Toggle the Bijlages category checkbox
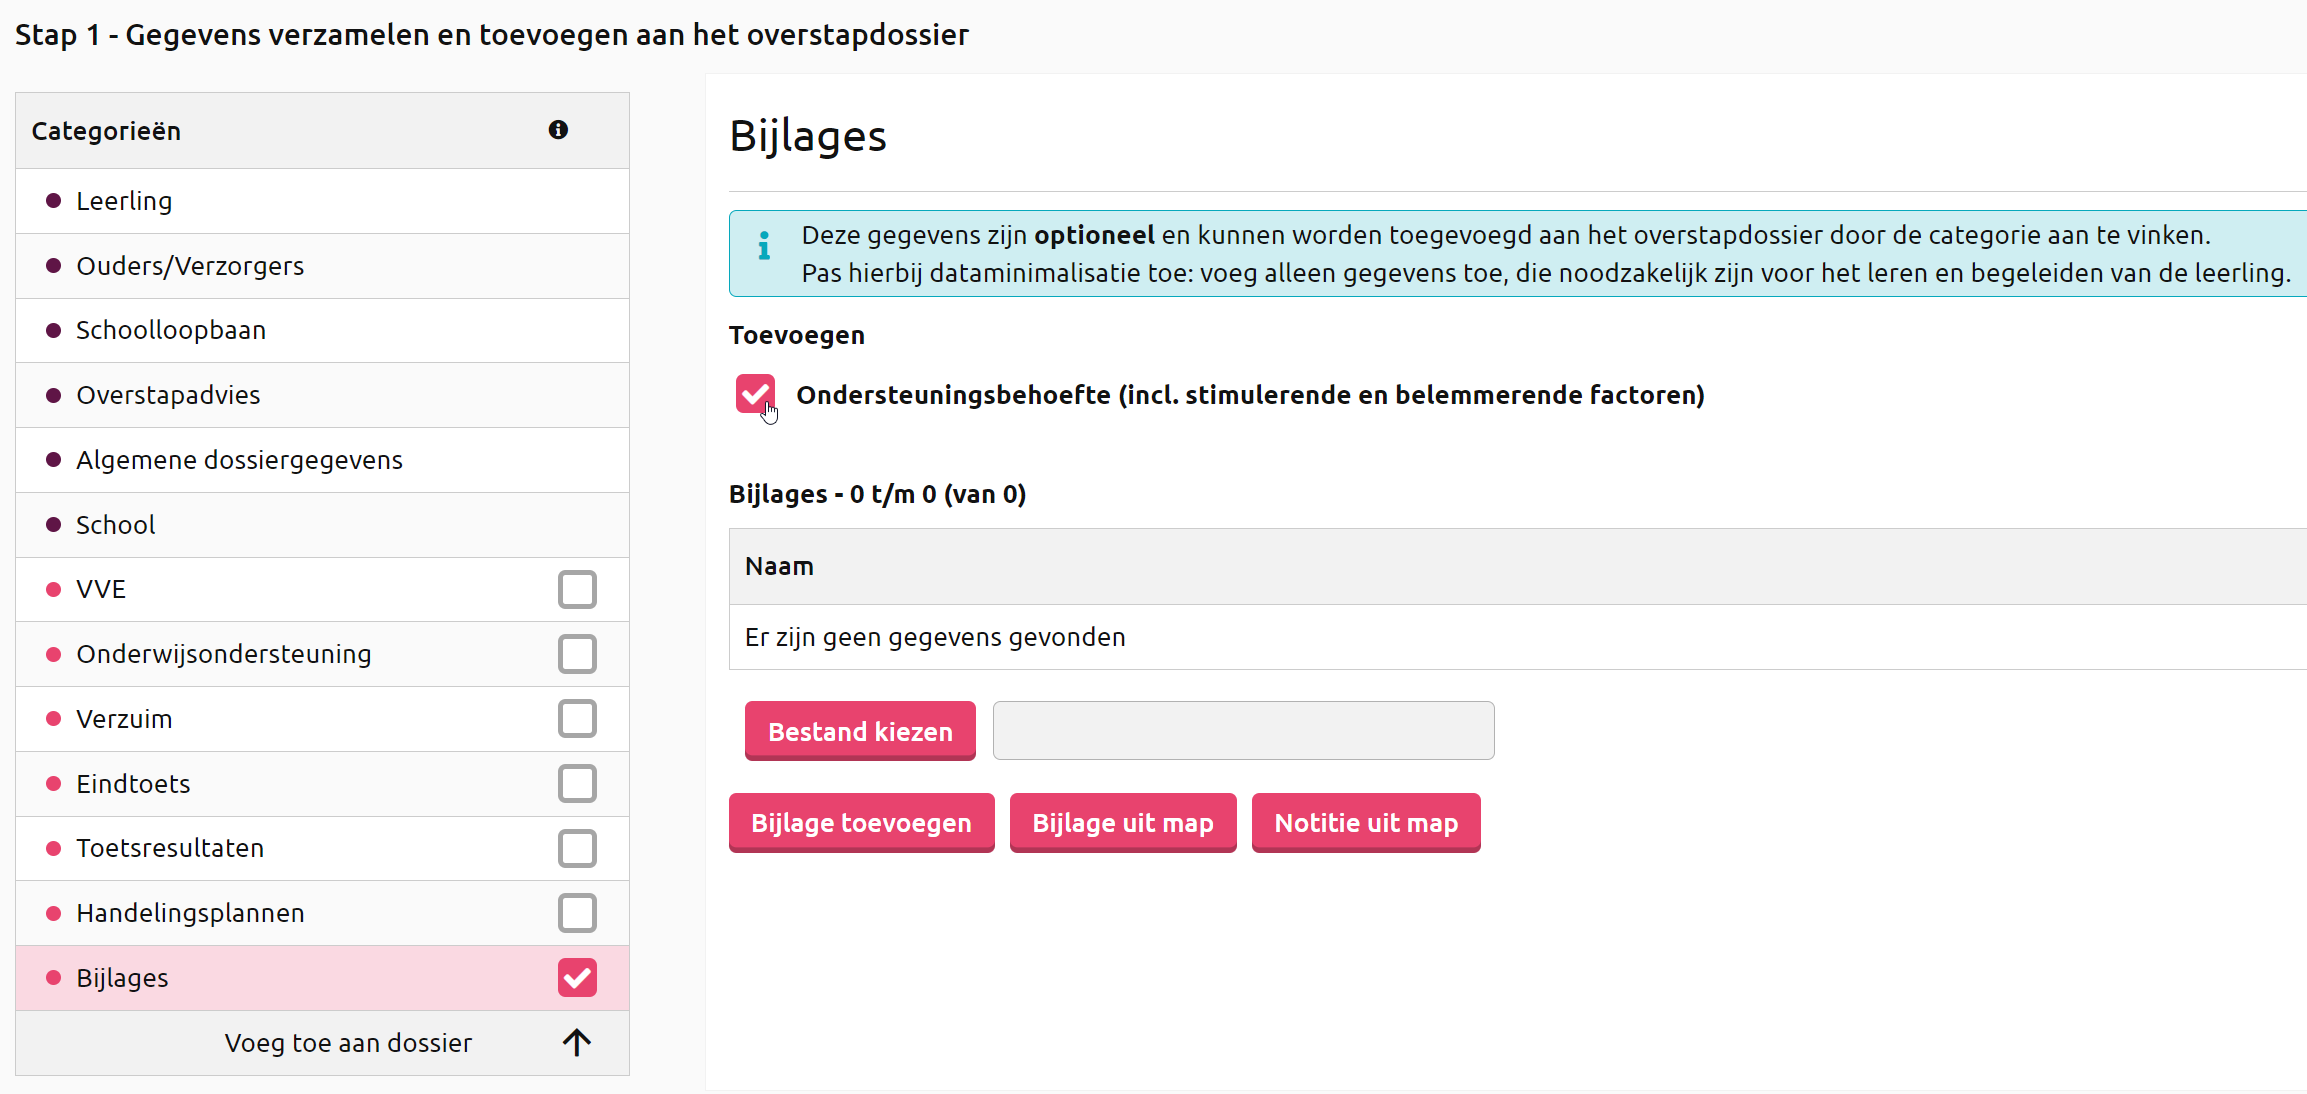This screenshot has width=2307, height=1094. [x=577, y=976]
